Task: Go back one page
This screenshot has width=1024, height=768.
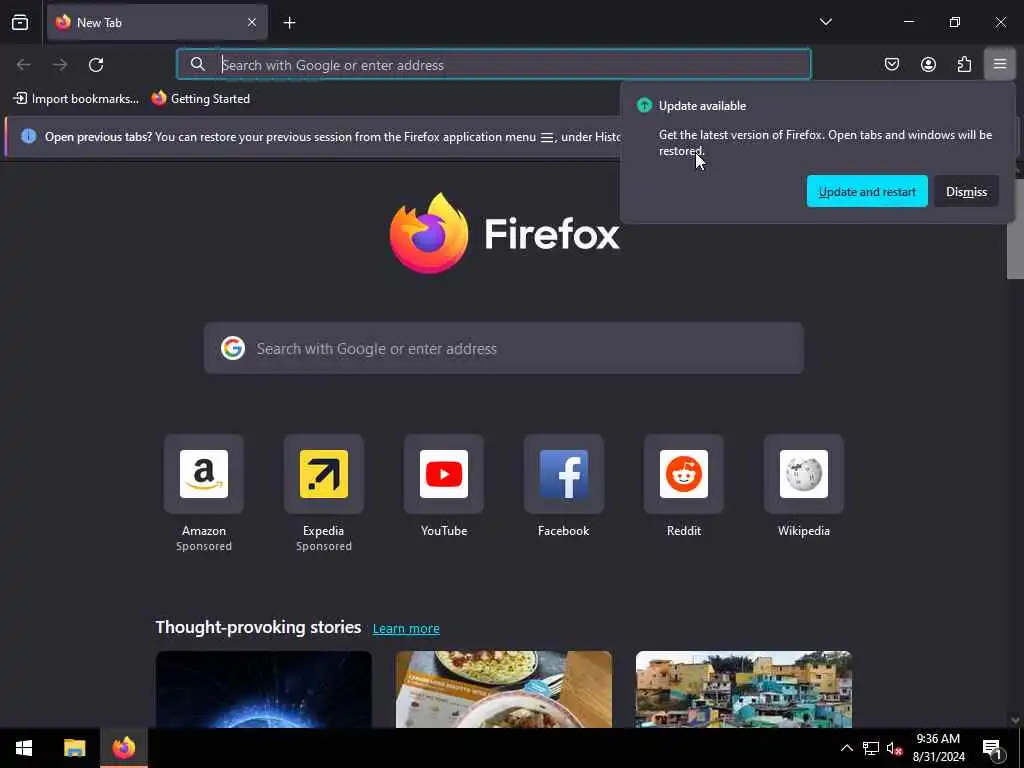Action: [24, 65]
